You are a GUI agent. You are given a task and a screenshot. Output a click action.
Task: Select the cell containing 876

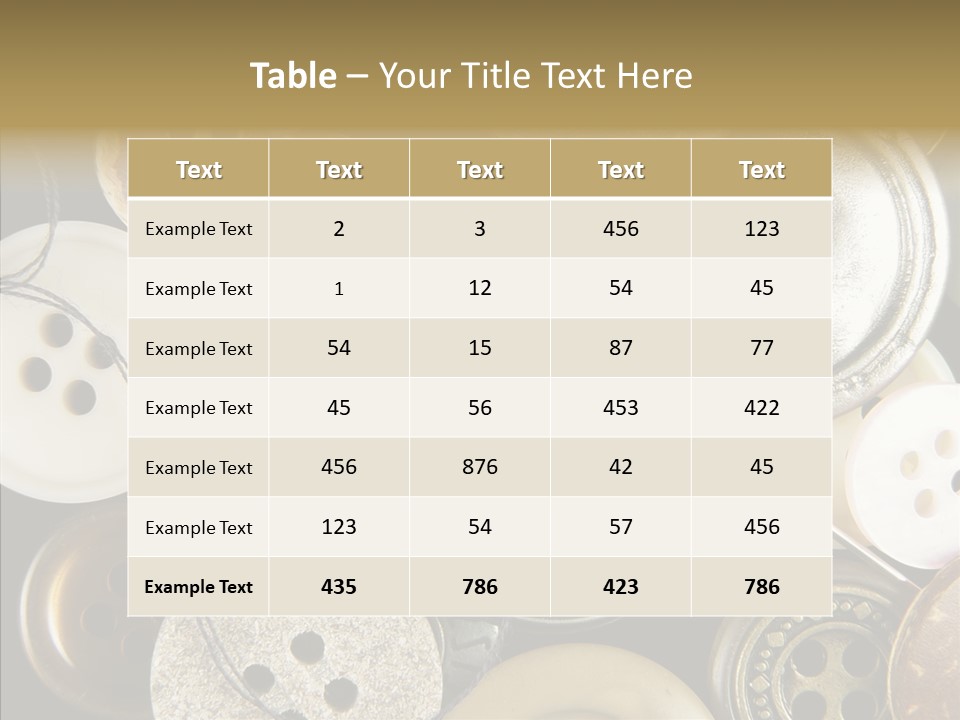click(x=480, y=467)
